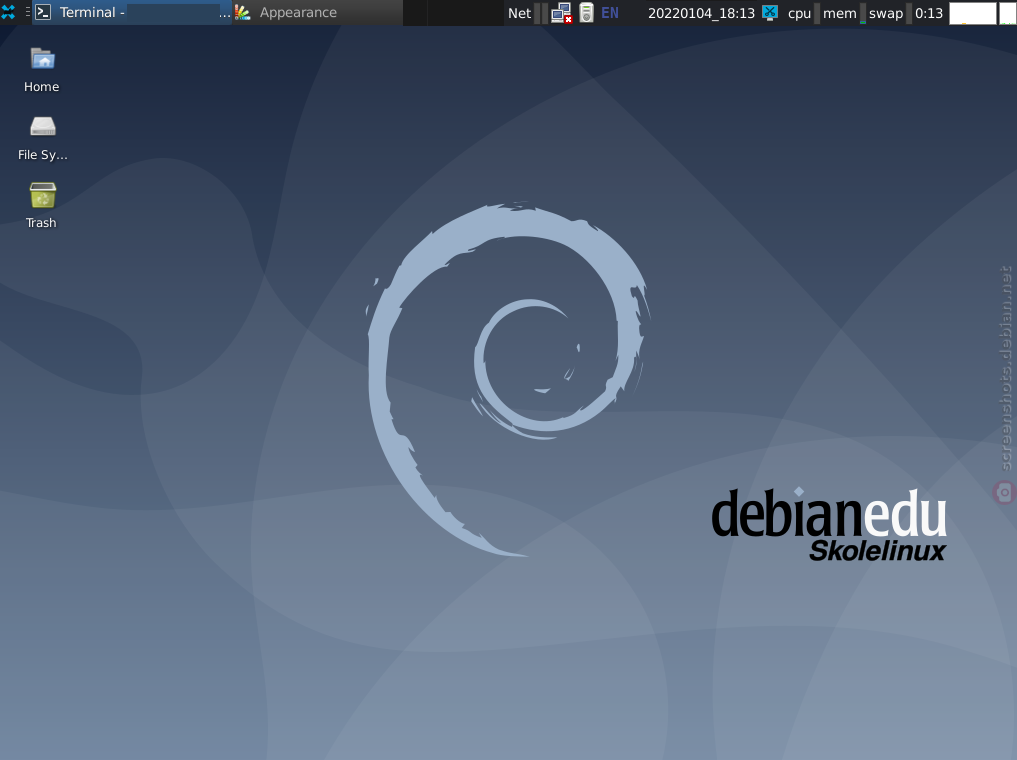Image resolution: width=1017 pixels, height=760 pixels.
Task: Click the 0:13 uptime readout
Action: (929, 13)
